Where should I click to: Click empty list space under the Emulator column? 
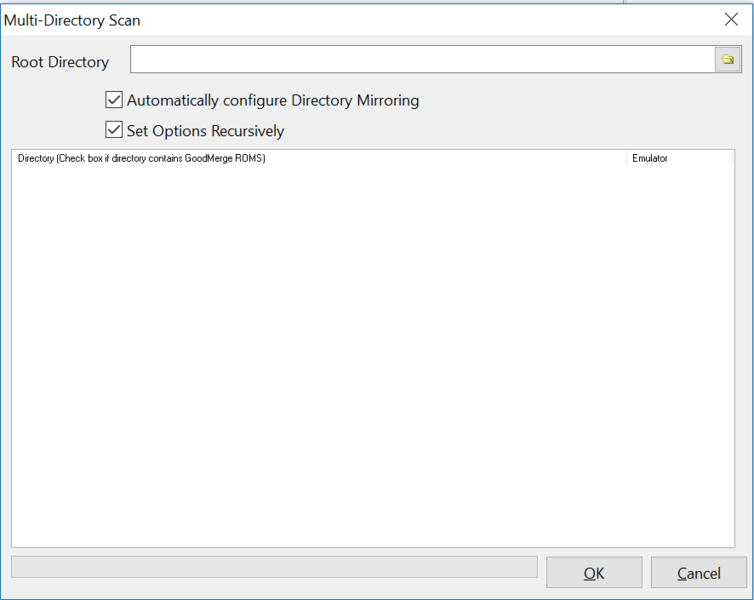[x=680, y=350]
